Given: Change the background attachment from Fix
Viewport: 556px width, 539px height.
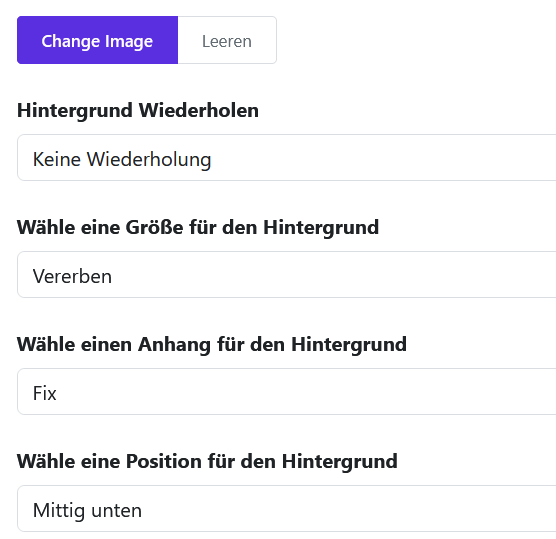Looking at the screenshot, I should tap(287, 391).
